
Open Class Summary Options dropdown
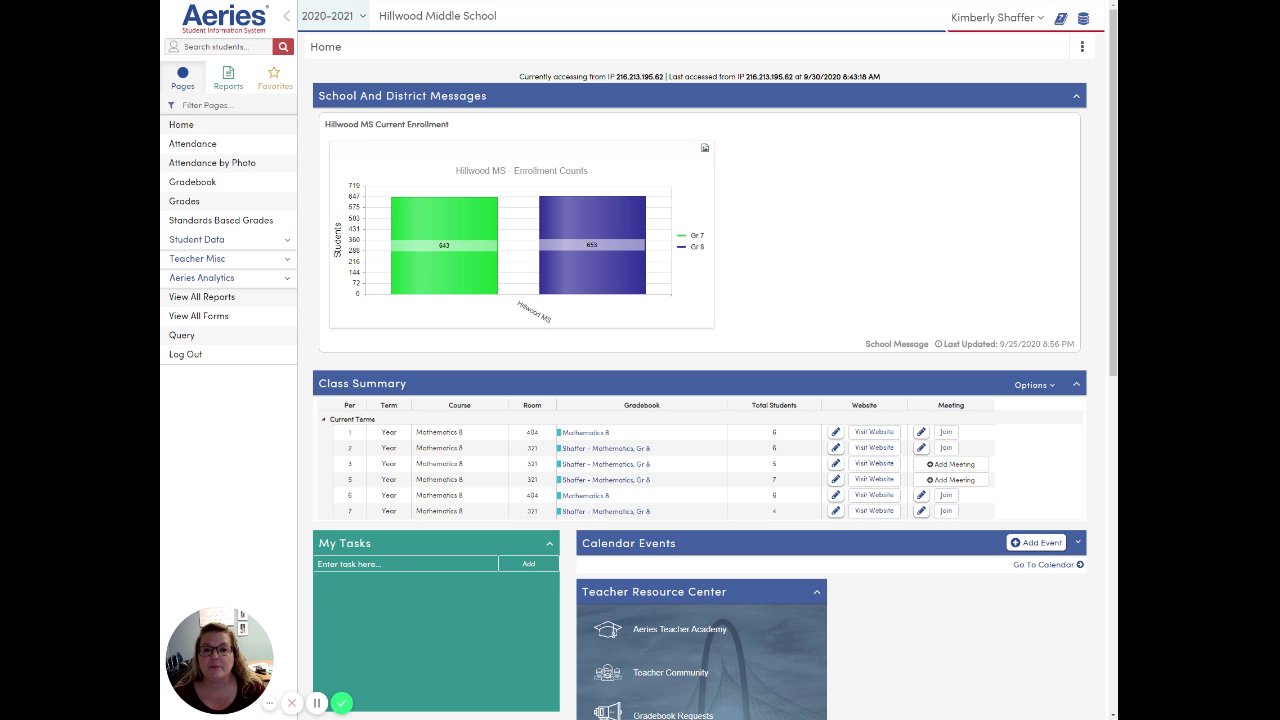pos(1034,385)
